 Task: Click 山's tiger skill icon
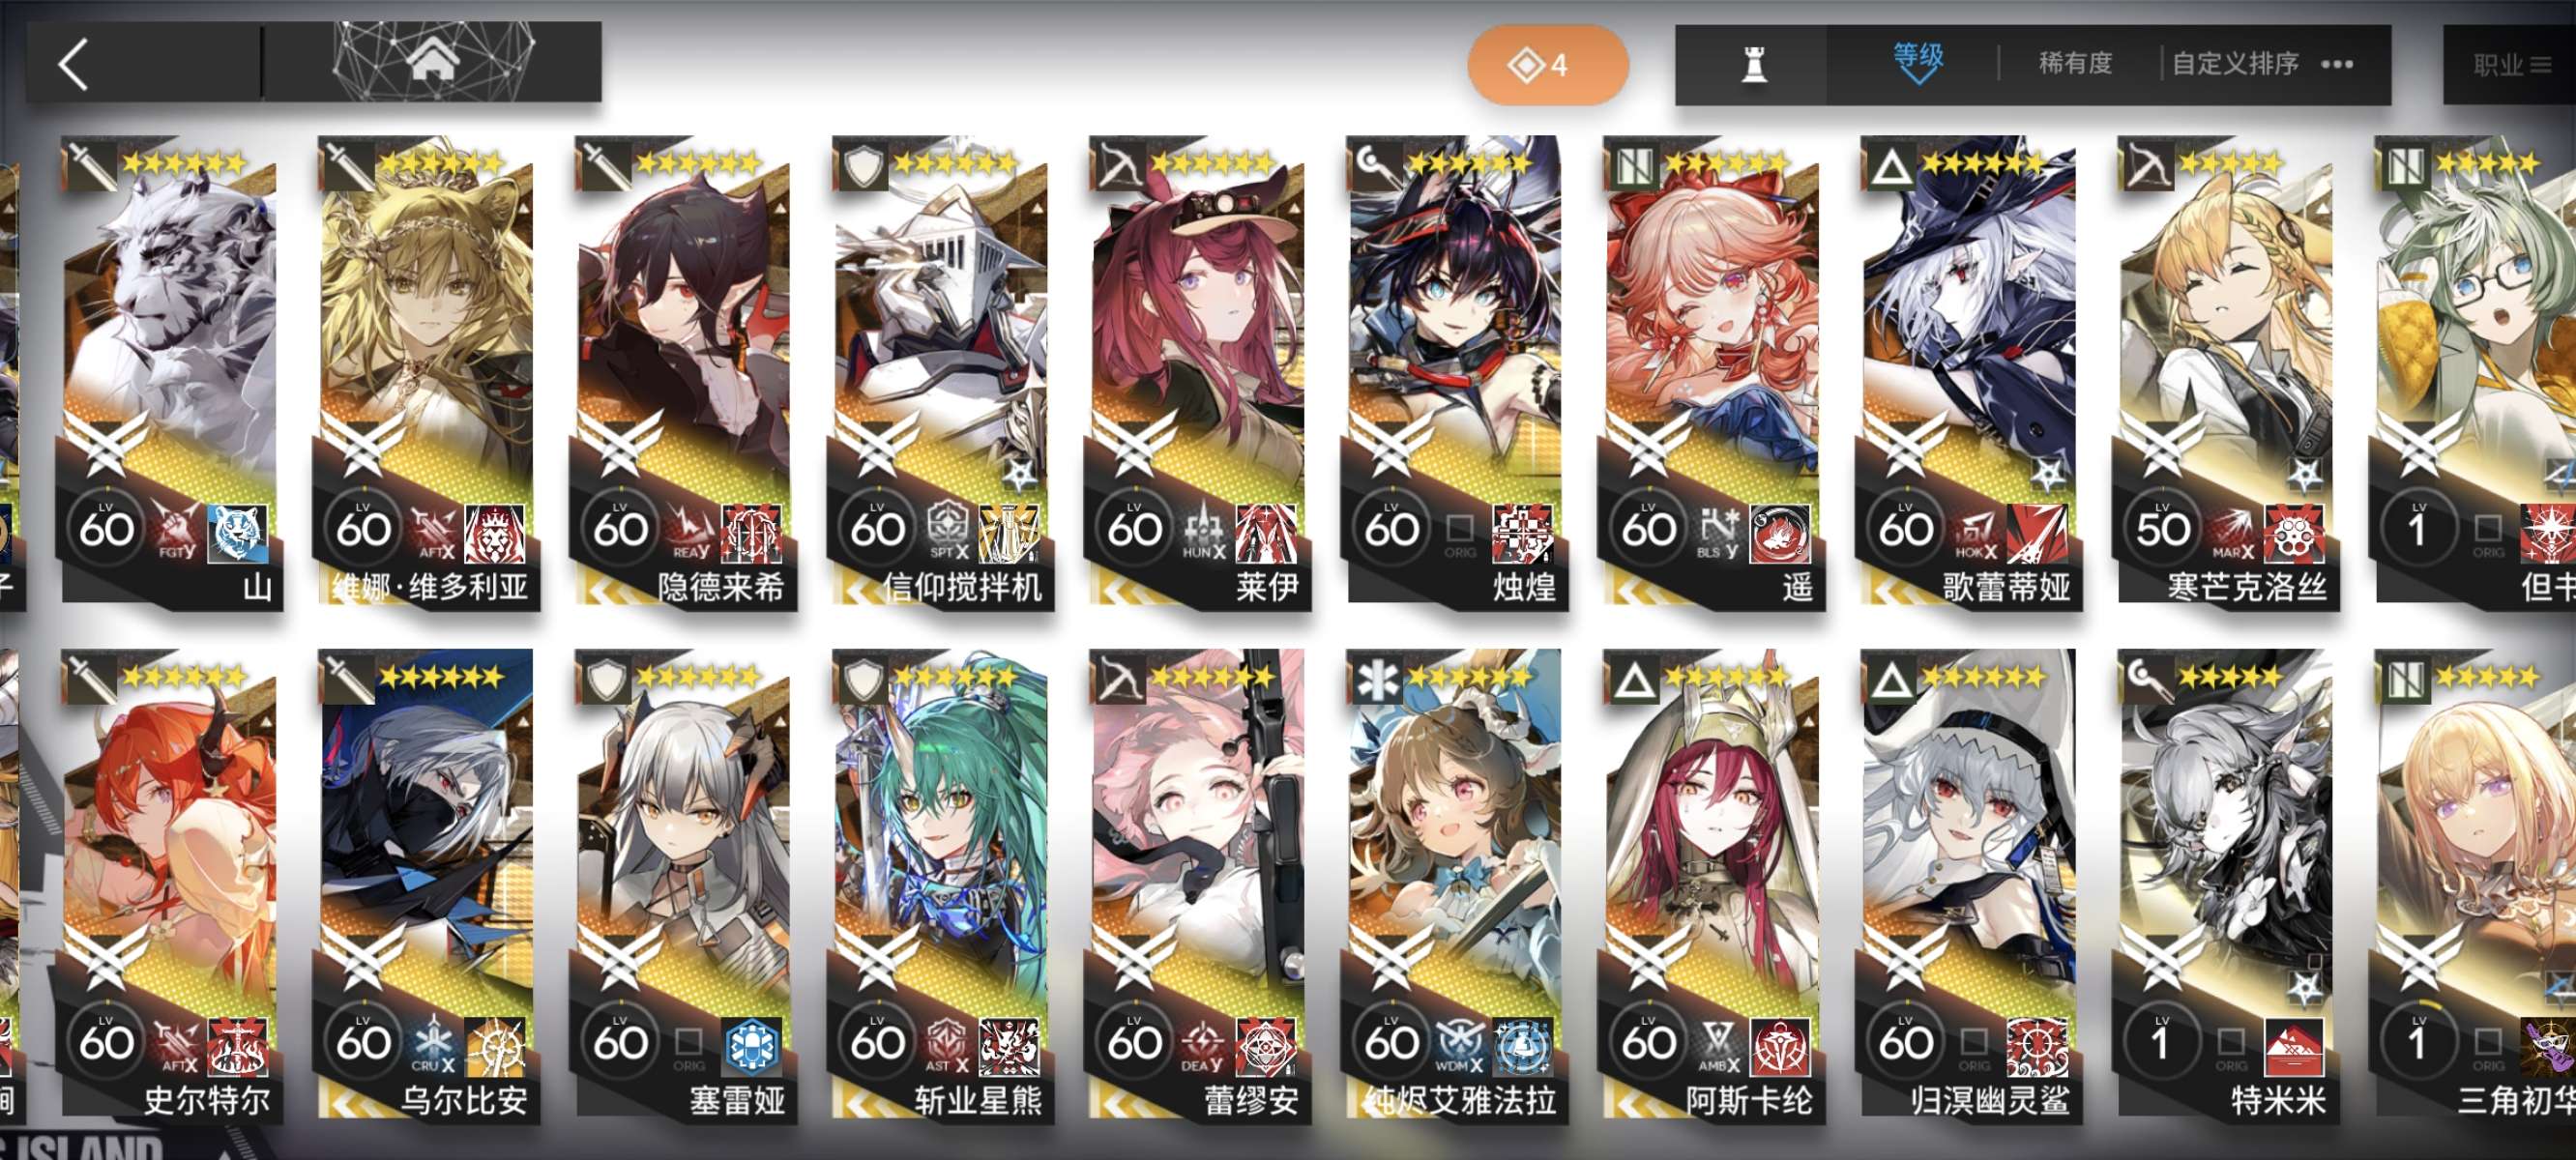click(x=237, y=533)
